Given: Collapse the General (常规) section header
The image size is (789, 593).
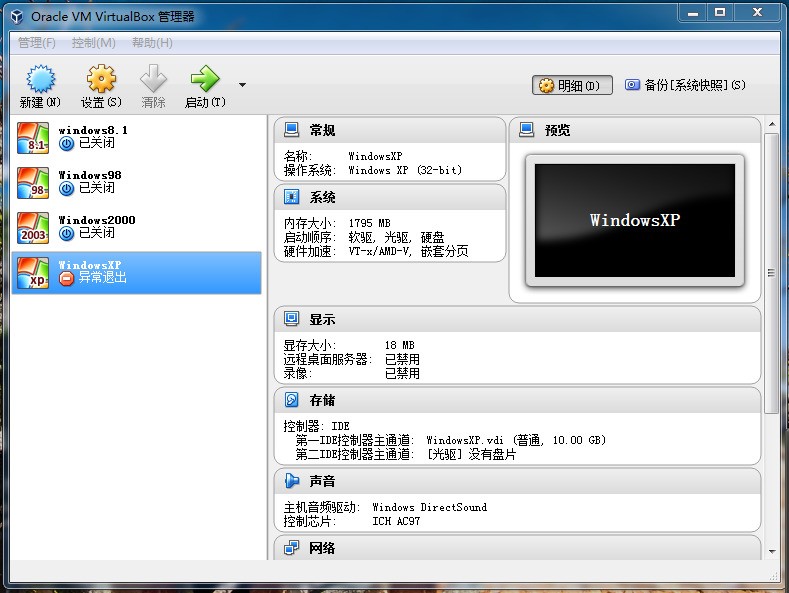Looking at the screenshot, I should 322,130.
